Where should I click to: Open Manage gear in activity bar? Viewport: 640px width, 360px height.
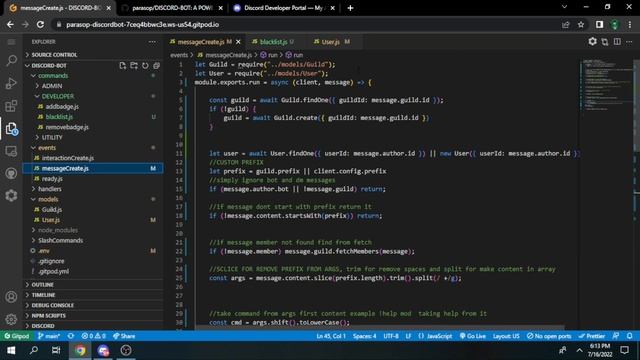(x=11, y=319)
